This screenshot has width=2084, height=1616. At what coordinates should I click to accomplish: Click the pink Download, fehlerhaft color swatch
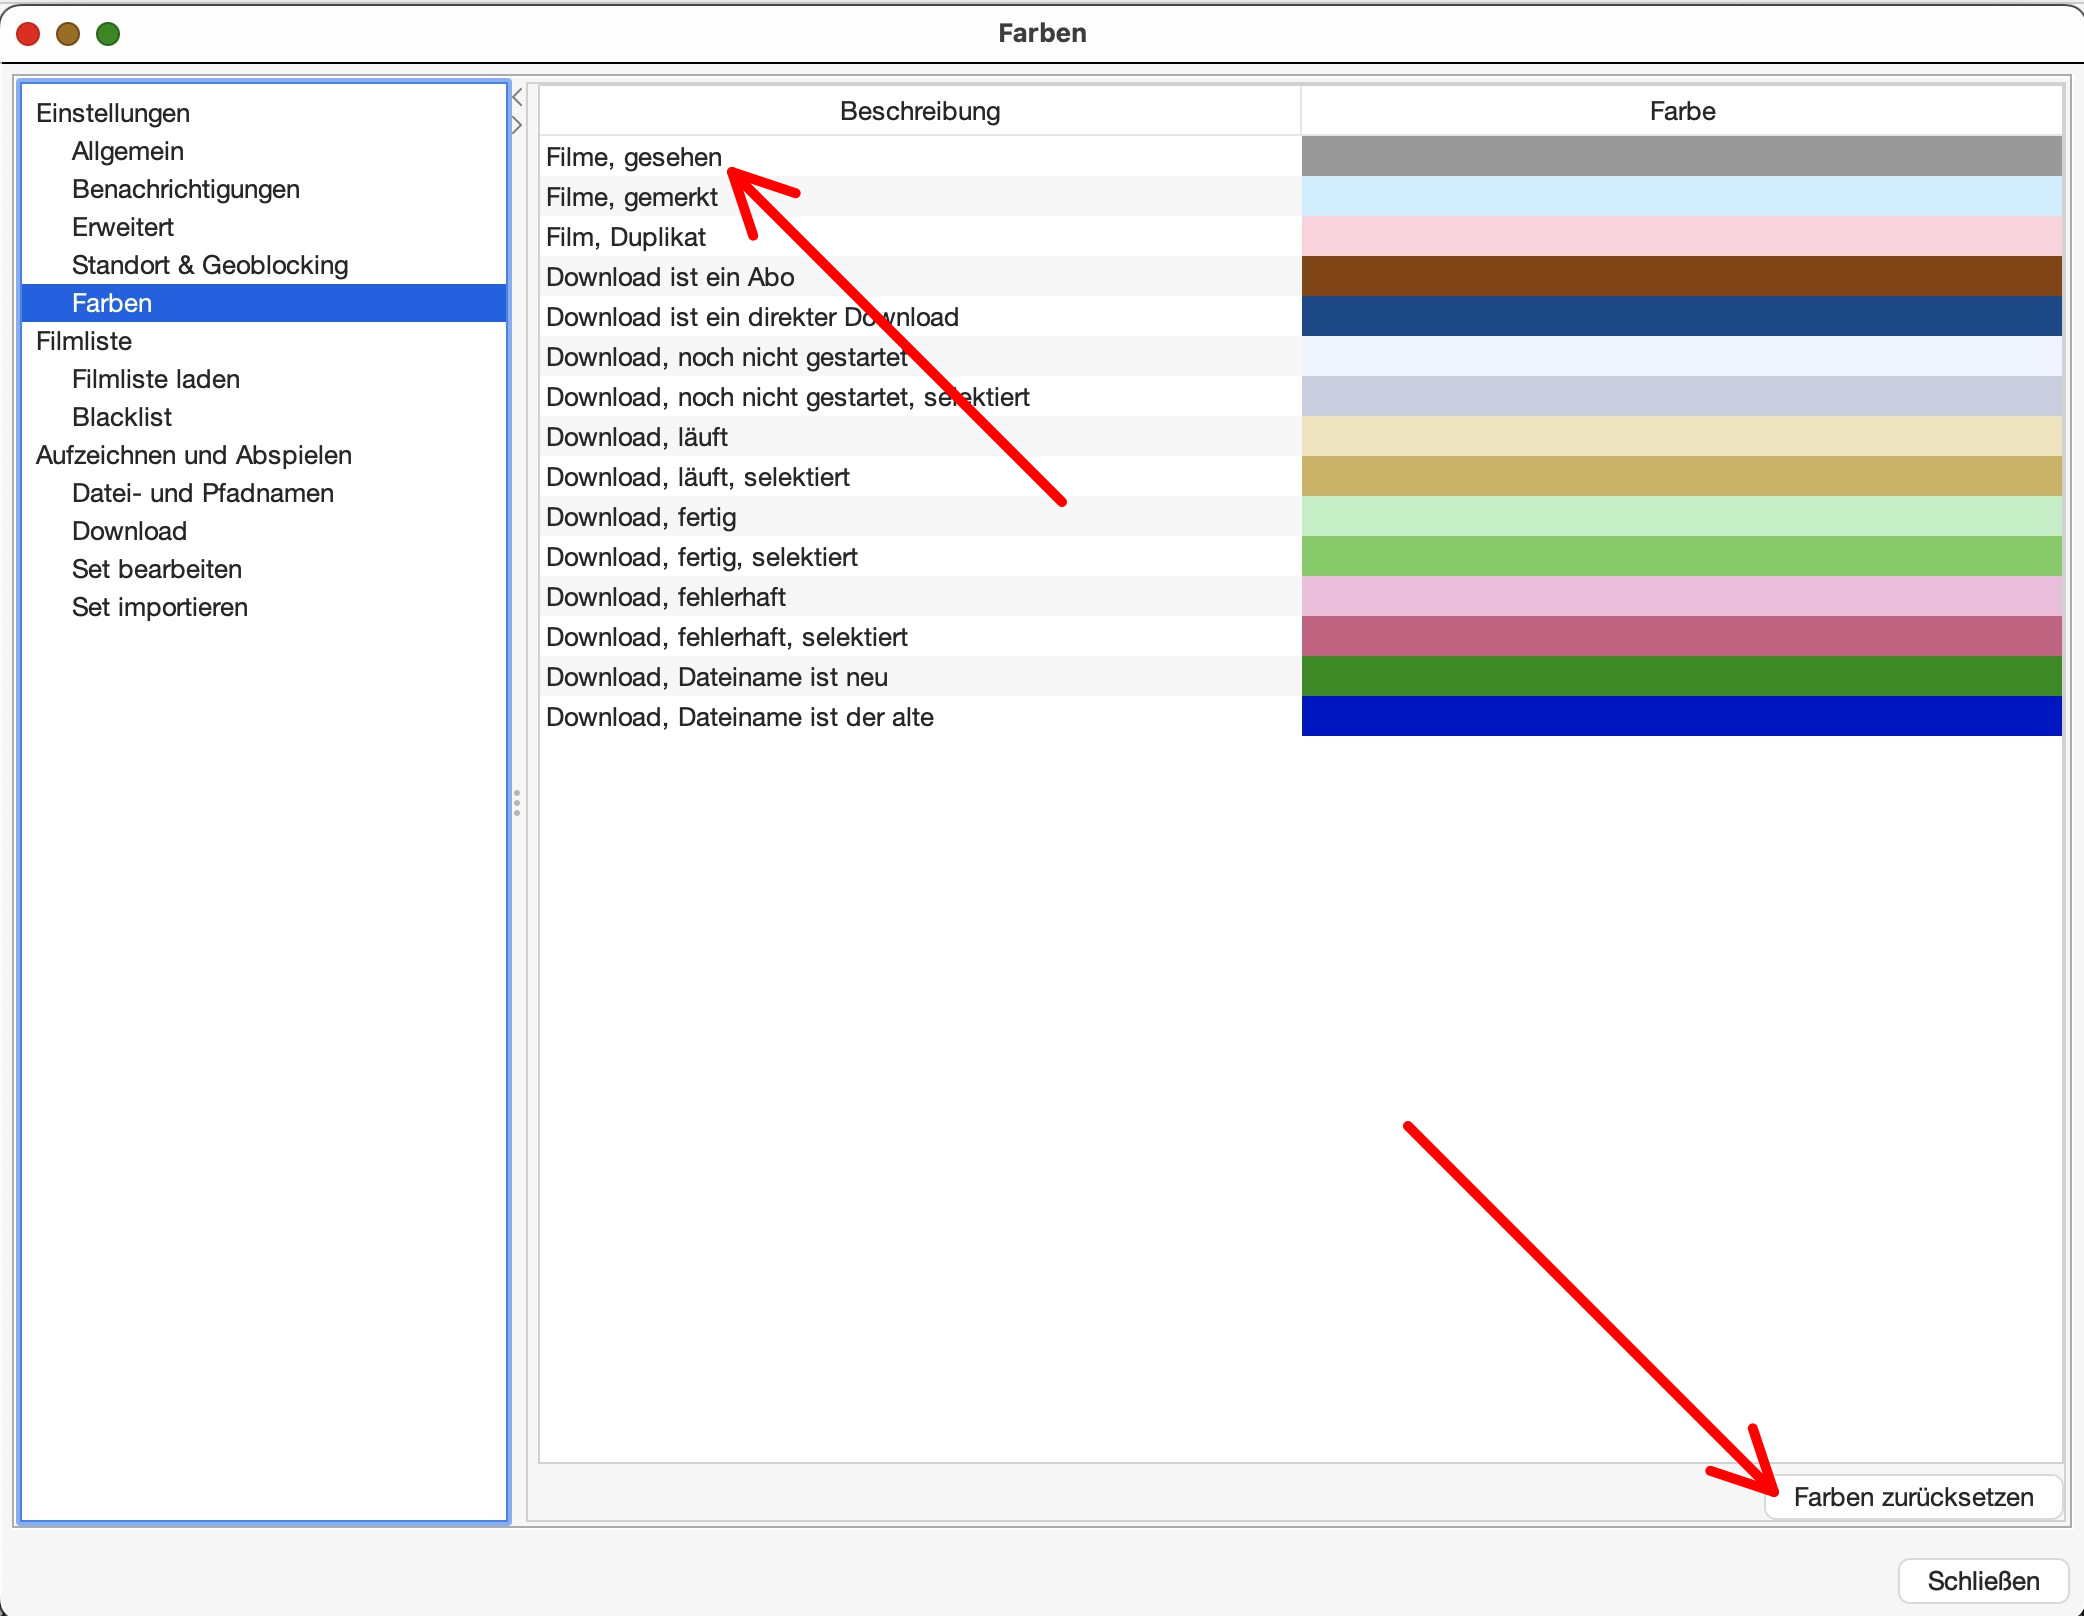pyautogui.click(x=1681, y=597)
